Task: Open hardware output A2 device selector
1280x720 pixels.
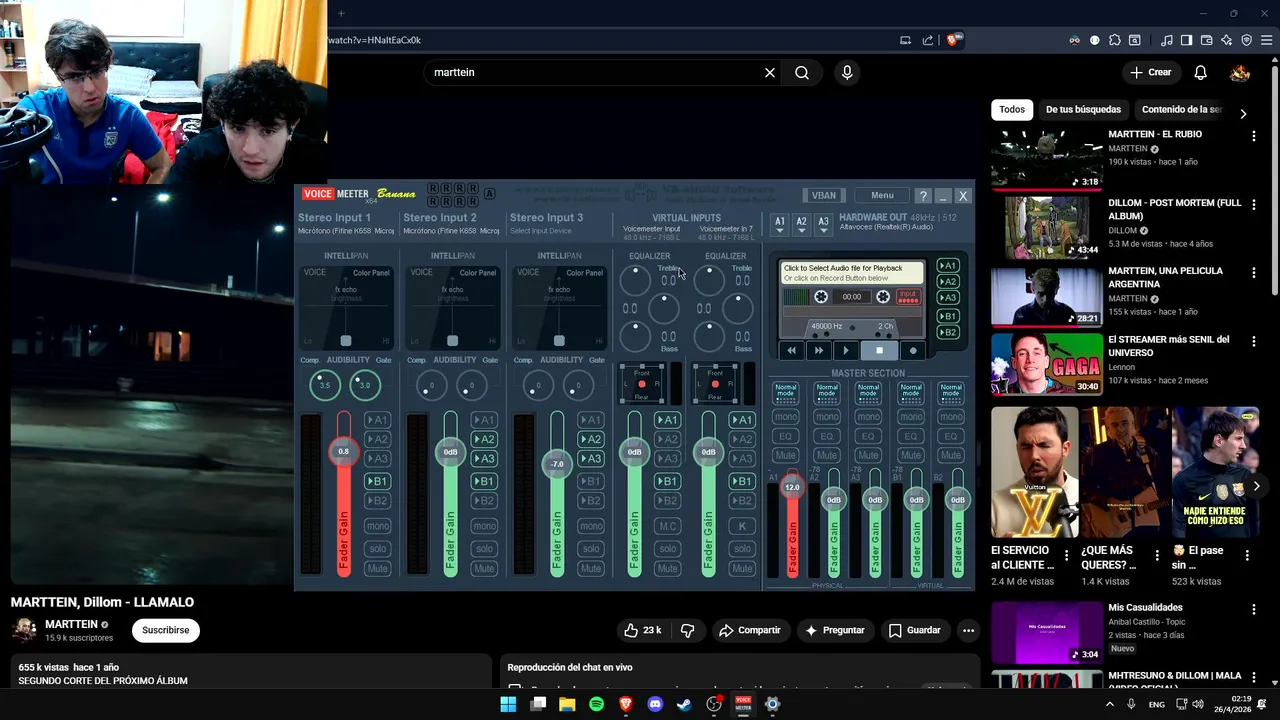Action: pos(801,224)
